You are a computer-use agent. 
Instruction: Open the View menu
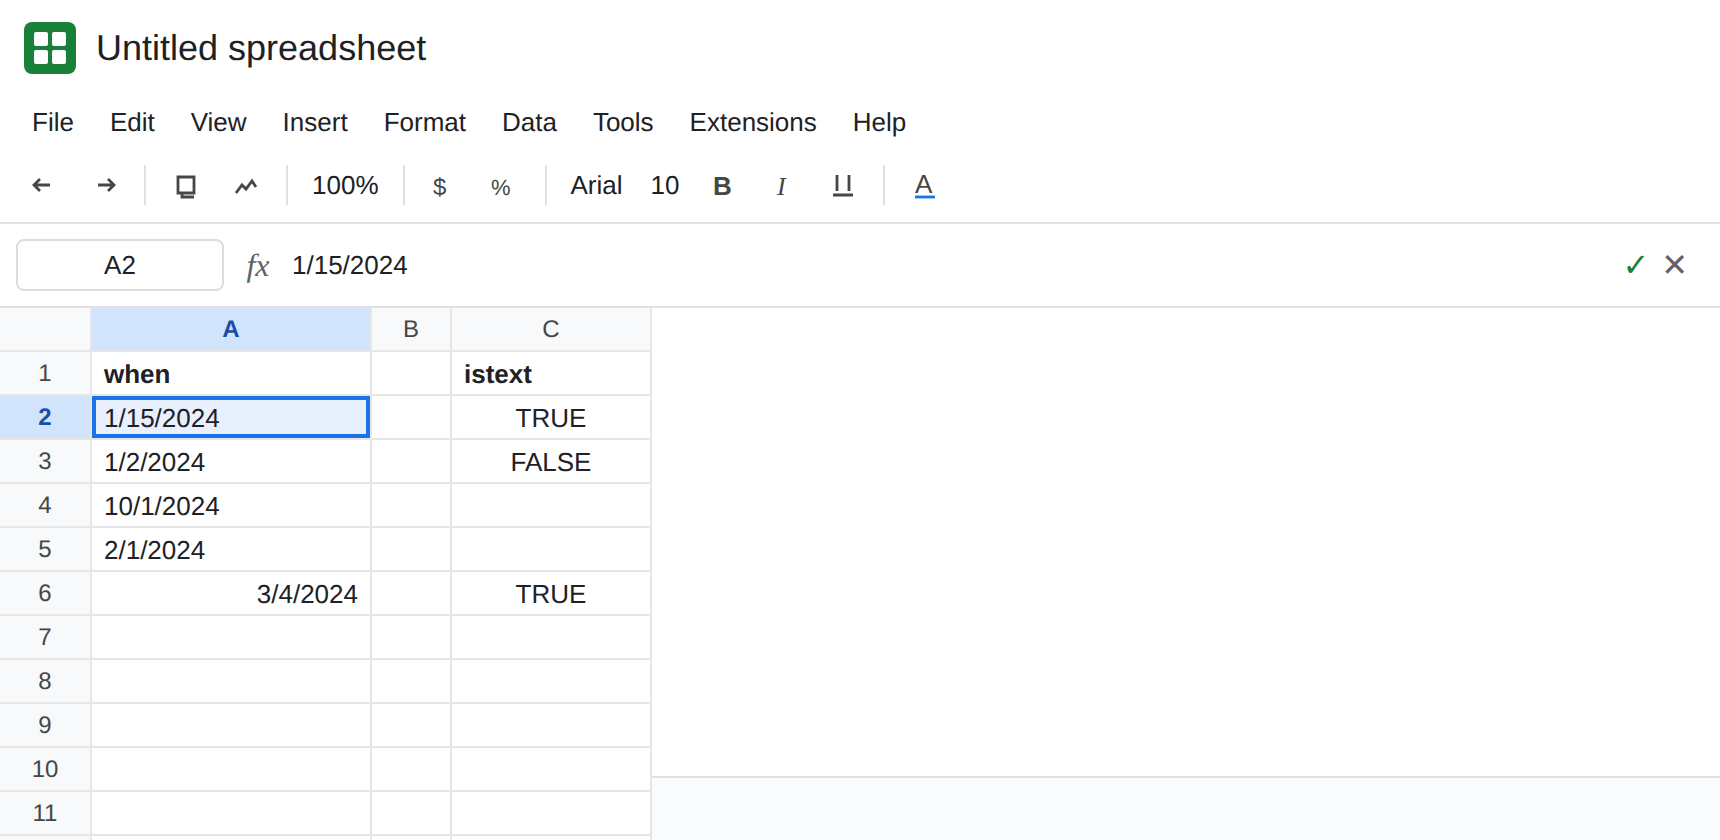coord(218,122)
